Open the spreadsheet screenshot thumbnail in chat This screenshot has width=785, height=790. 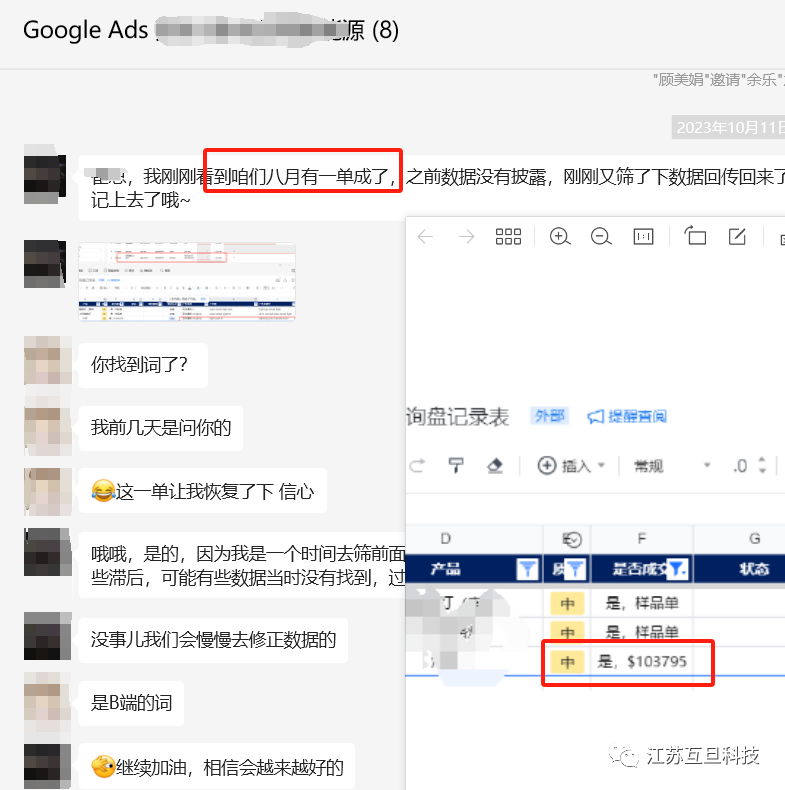click(x=187, y=282)
